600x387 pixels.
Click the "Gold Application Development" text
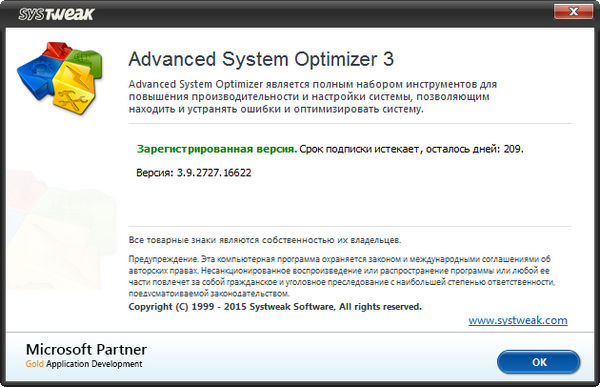point(84,364)
